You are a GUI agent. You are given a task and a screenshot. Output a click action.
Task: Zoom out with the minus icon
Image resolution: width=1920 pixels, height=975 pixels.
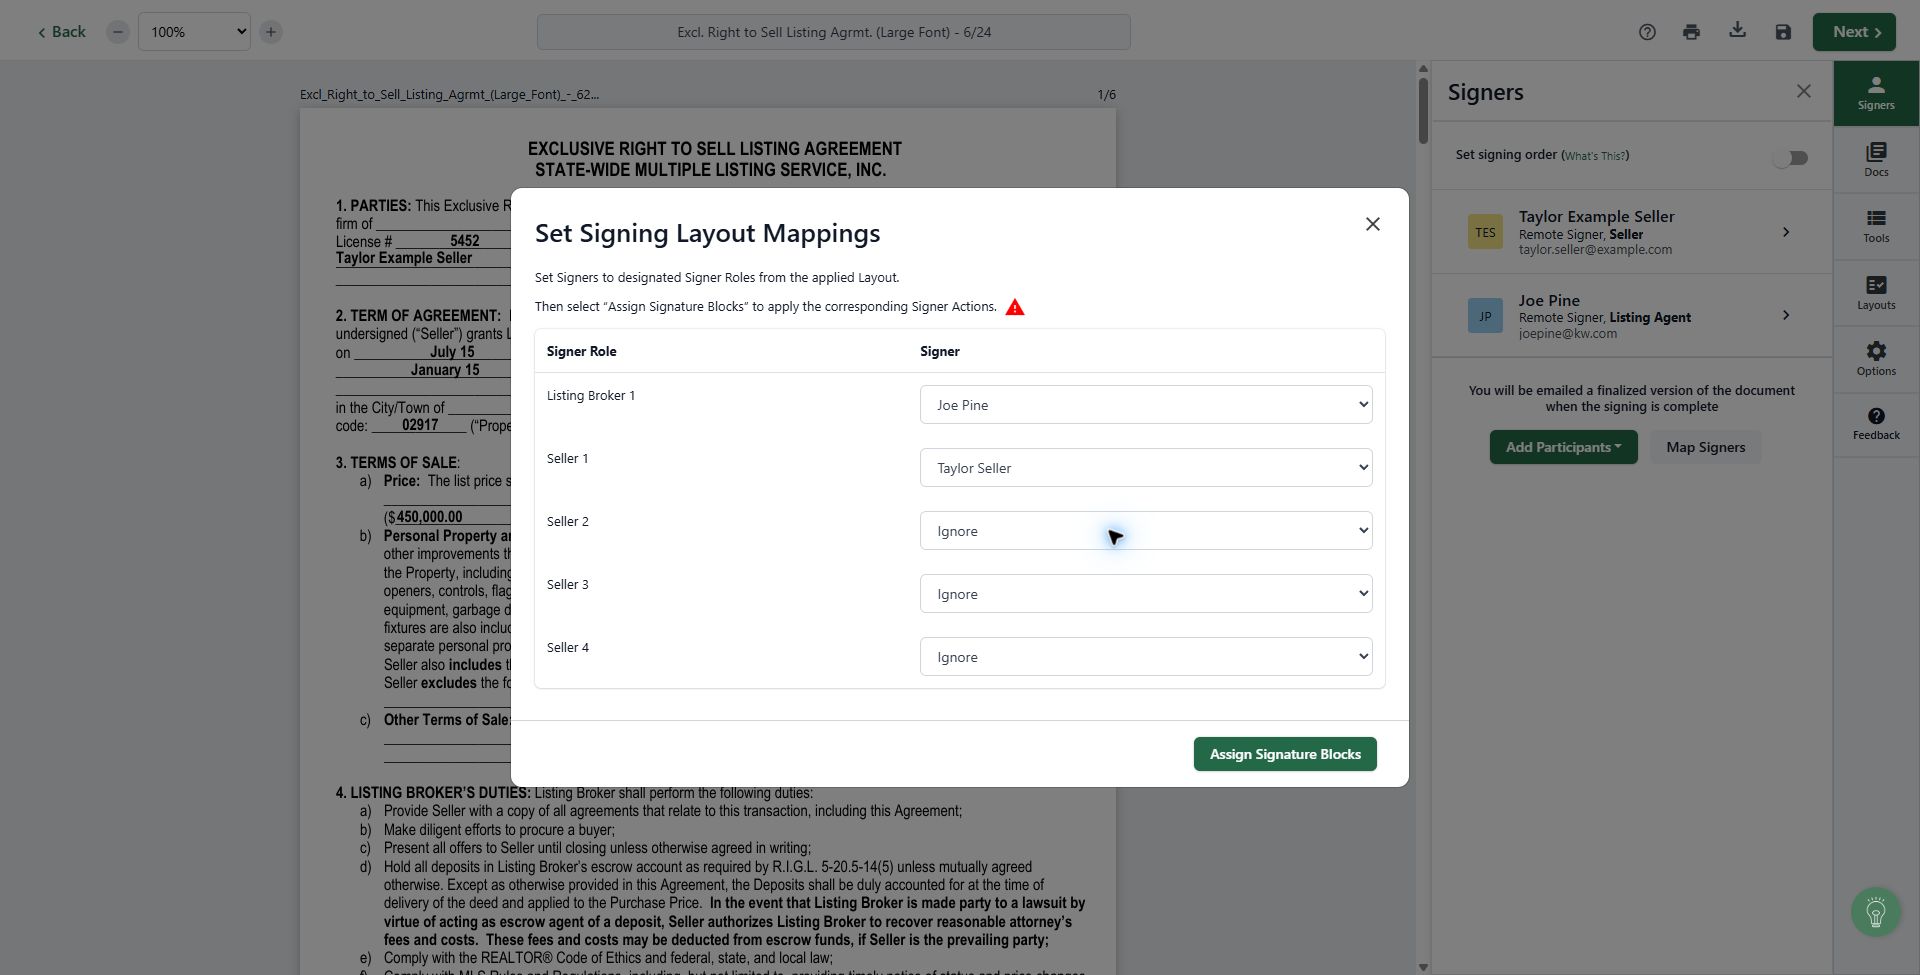coord(117,32)
